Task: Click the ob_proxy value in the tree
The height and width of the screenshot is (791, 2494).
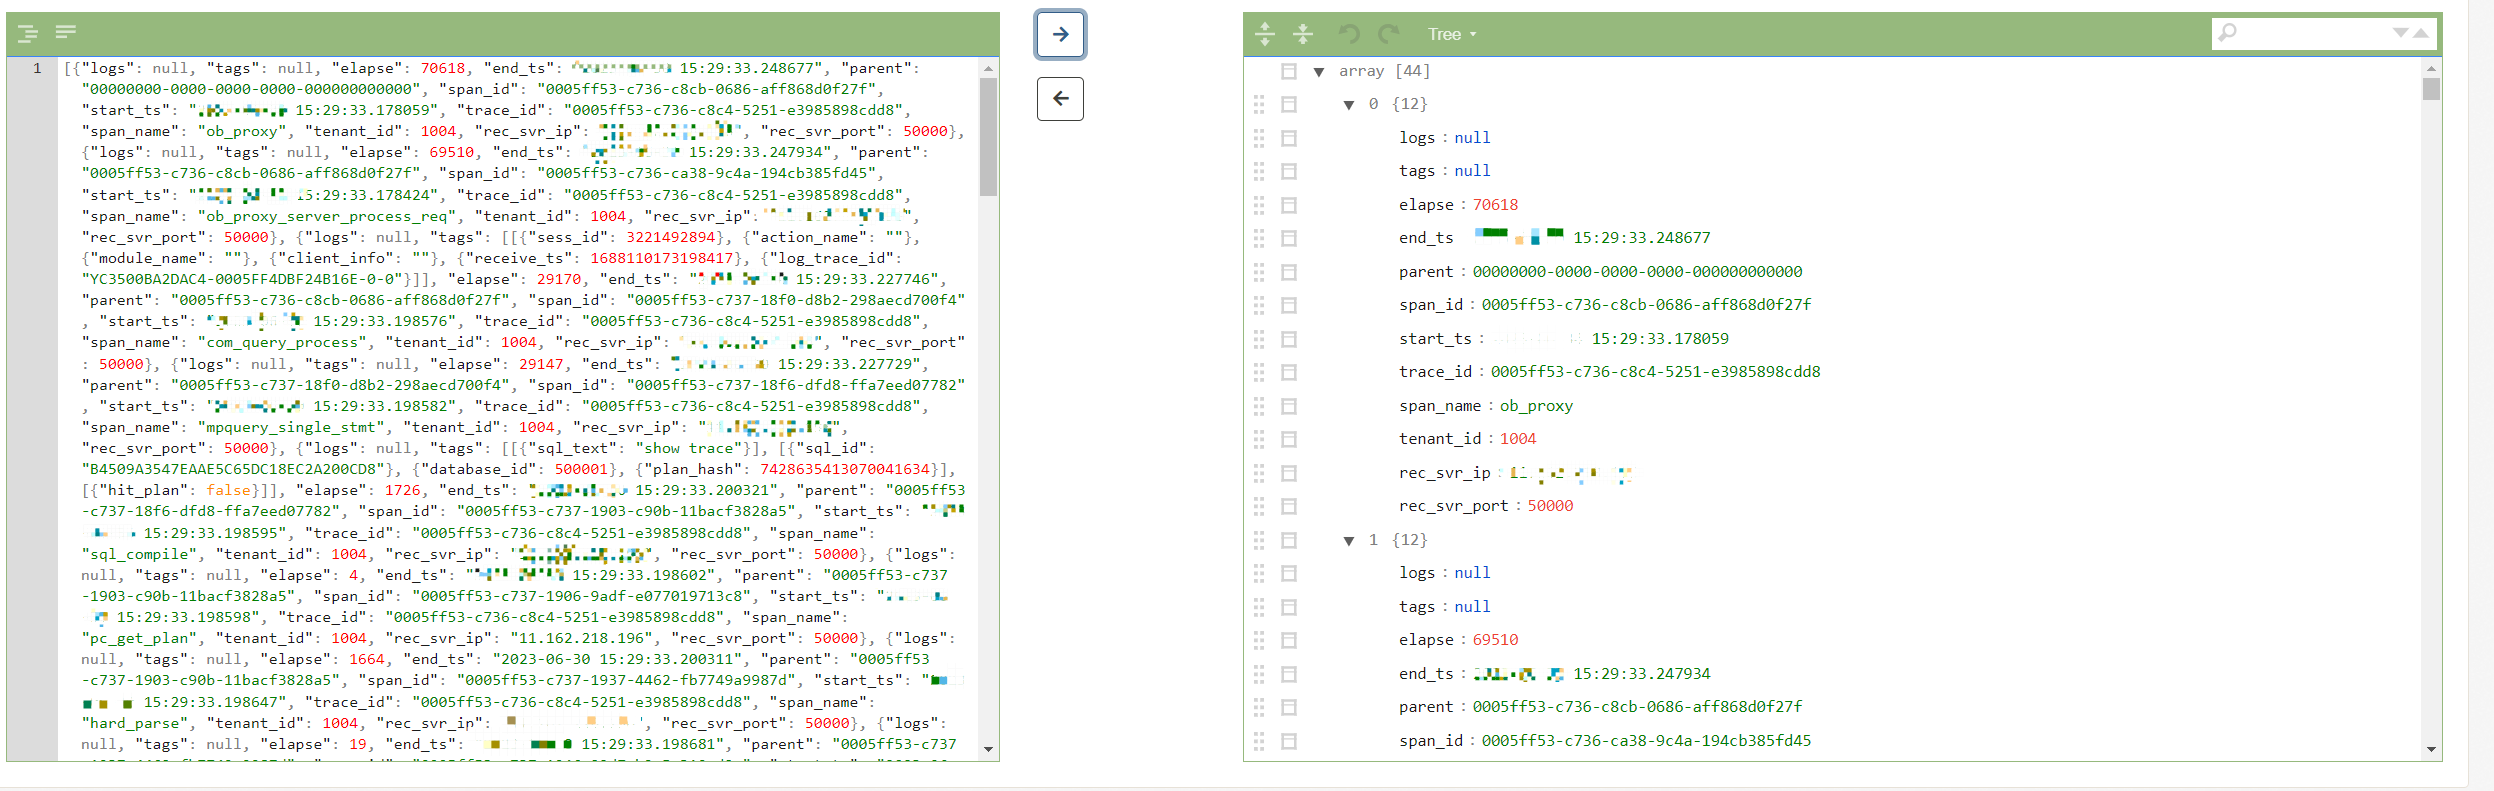Action: [1536, 406]
